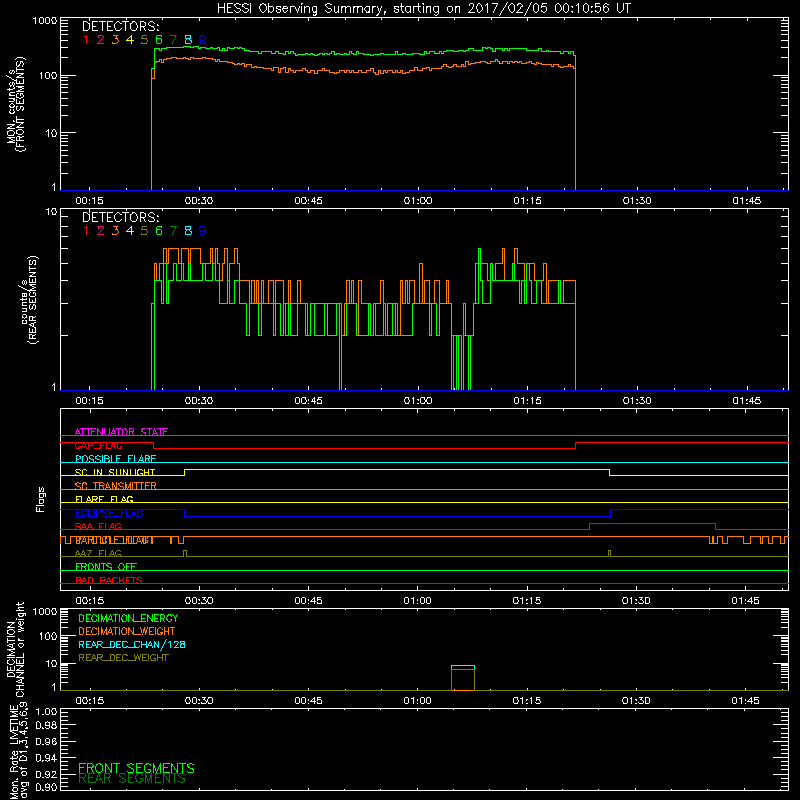Select detector 1 in front segments legend
This screenshot has height=800, width=800.
pyautogui.click(x=86, y=40)
